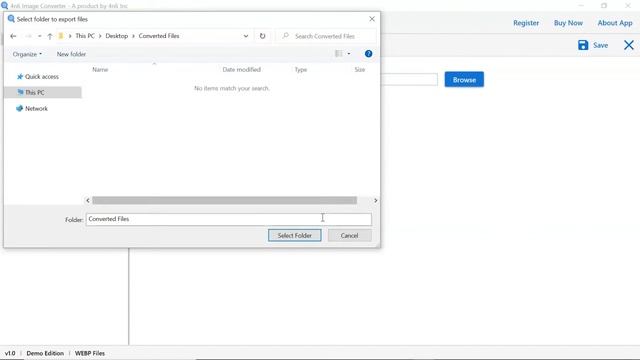Viewport: 640px width, 360px height.
Task: Click the Save floppy disk icon
Action: (x=583, y=45)
